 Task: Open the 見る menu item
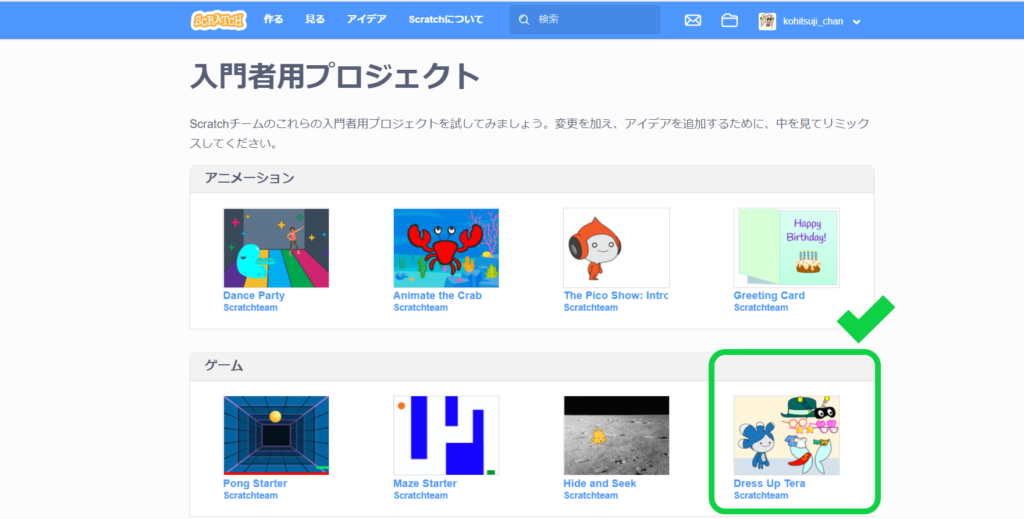click(315, 20)
